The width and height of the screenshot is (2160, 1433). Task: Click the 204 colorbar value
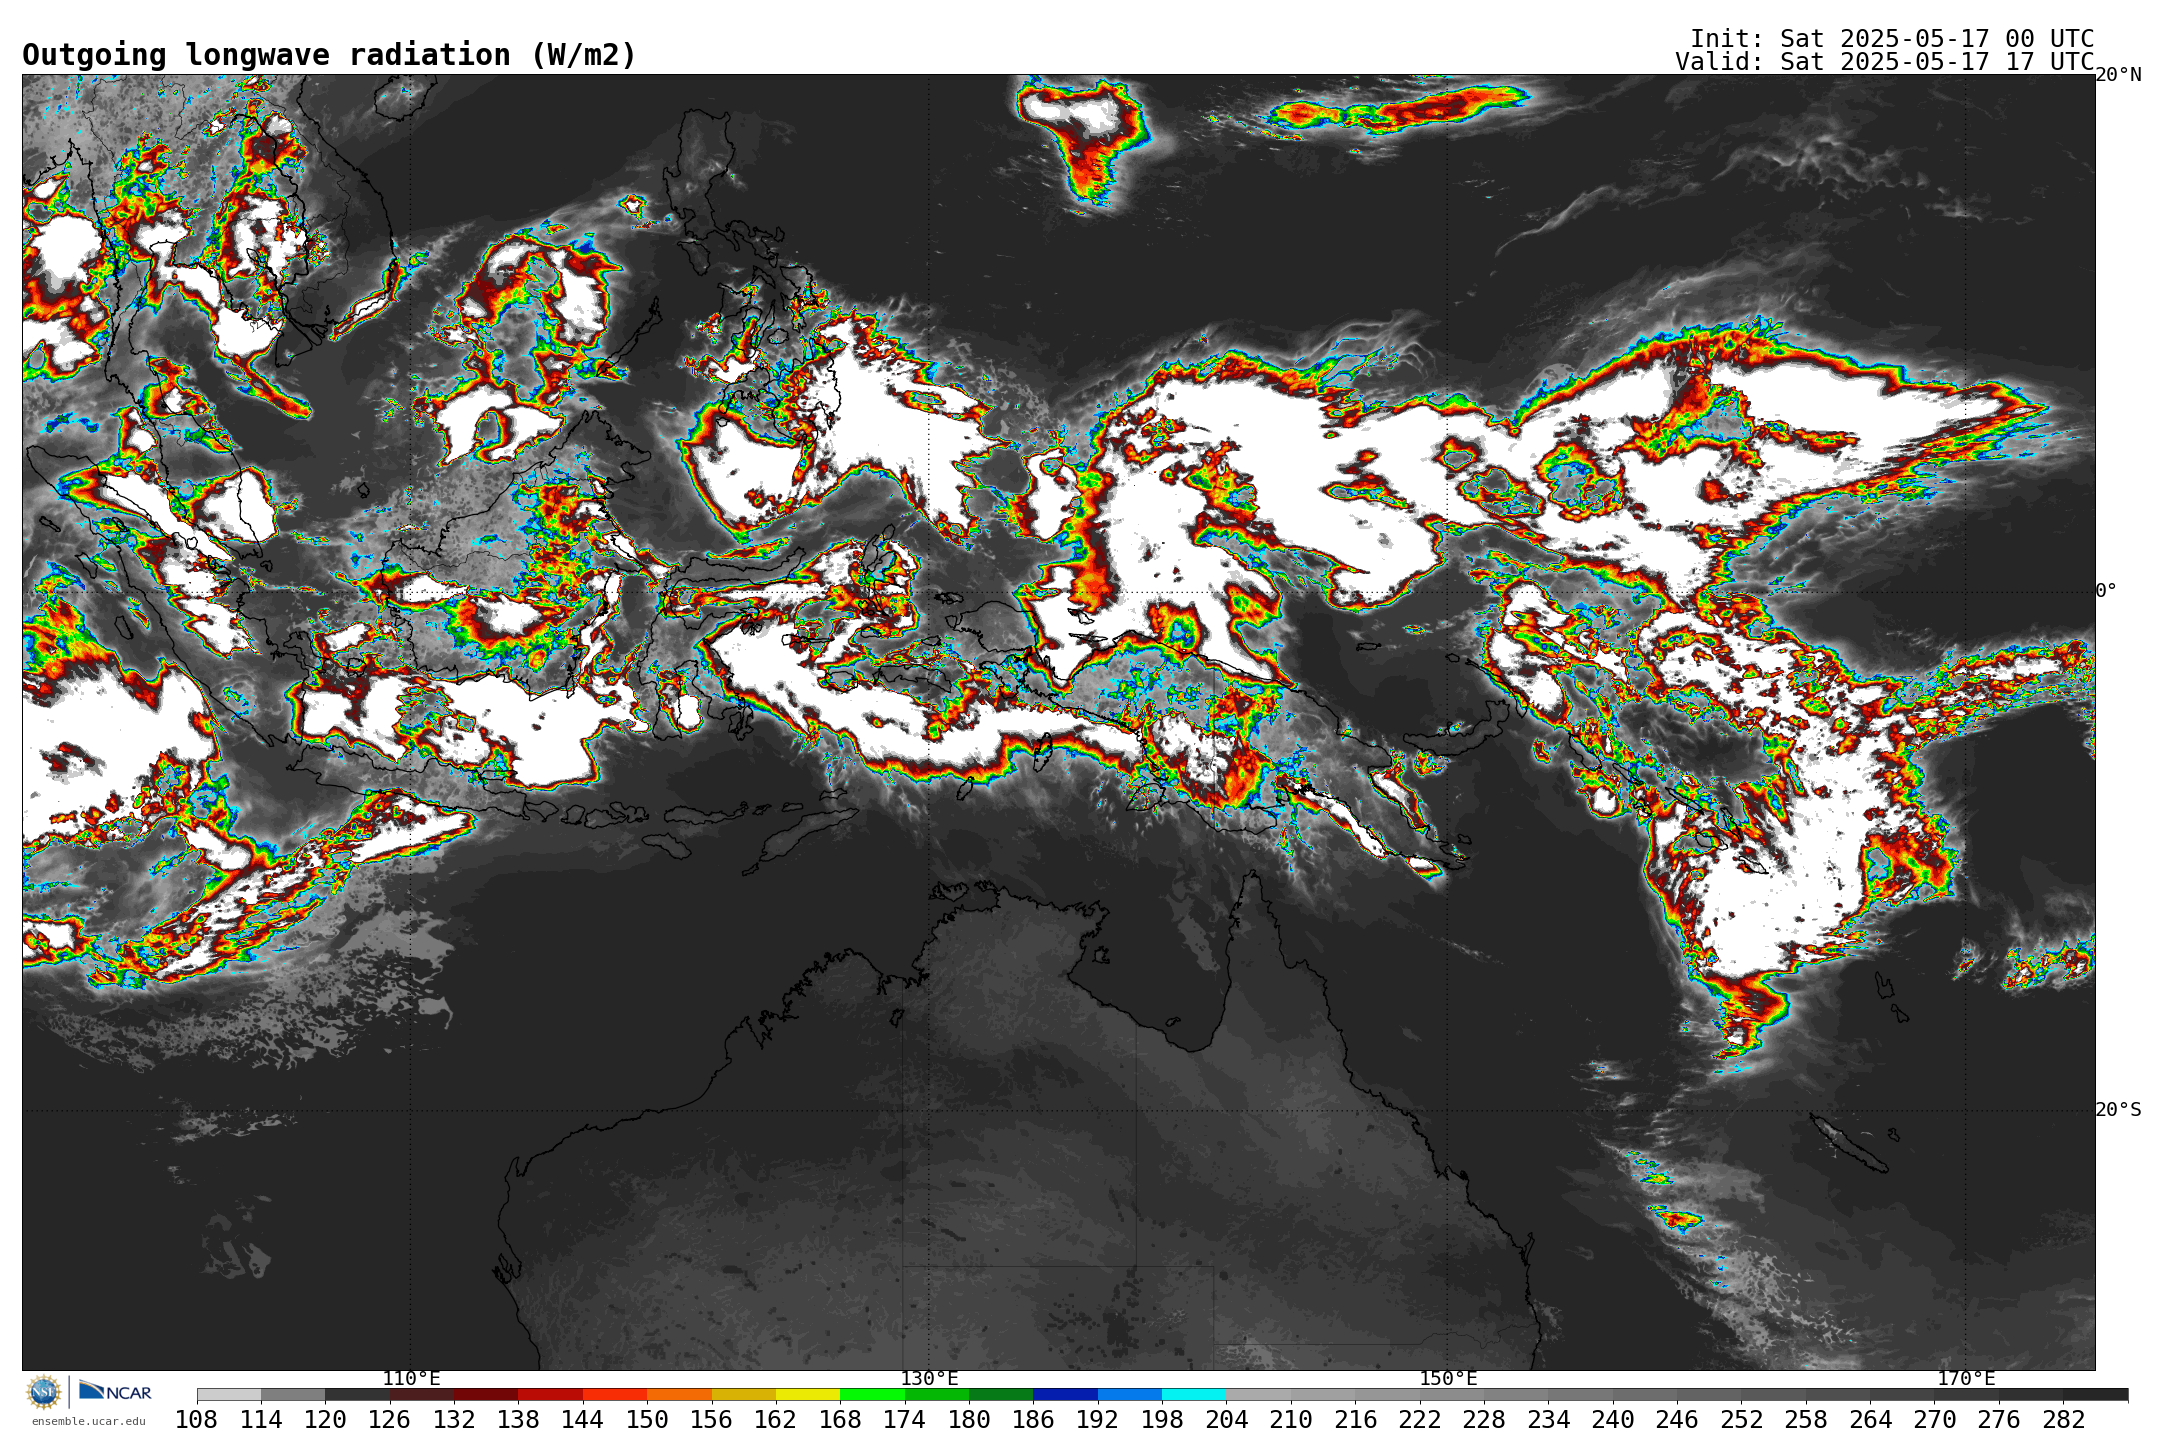(1226, 1419)
